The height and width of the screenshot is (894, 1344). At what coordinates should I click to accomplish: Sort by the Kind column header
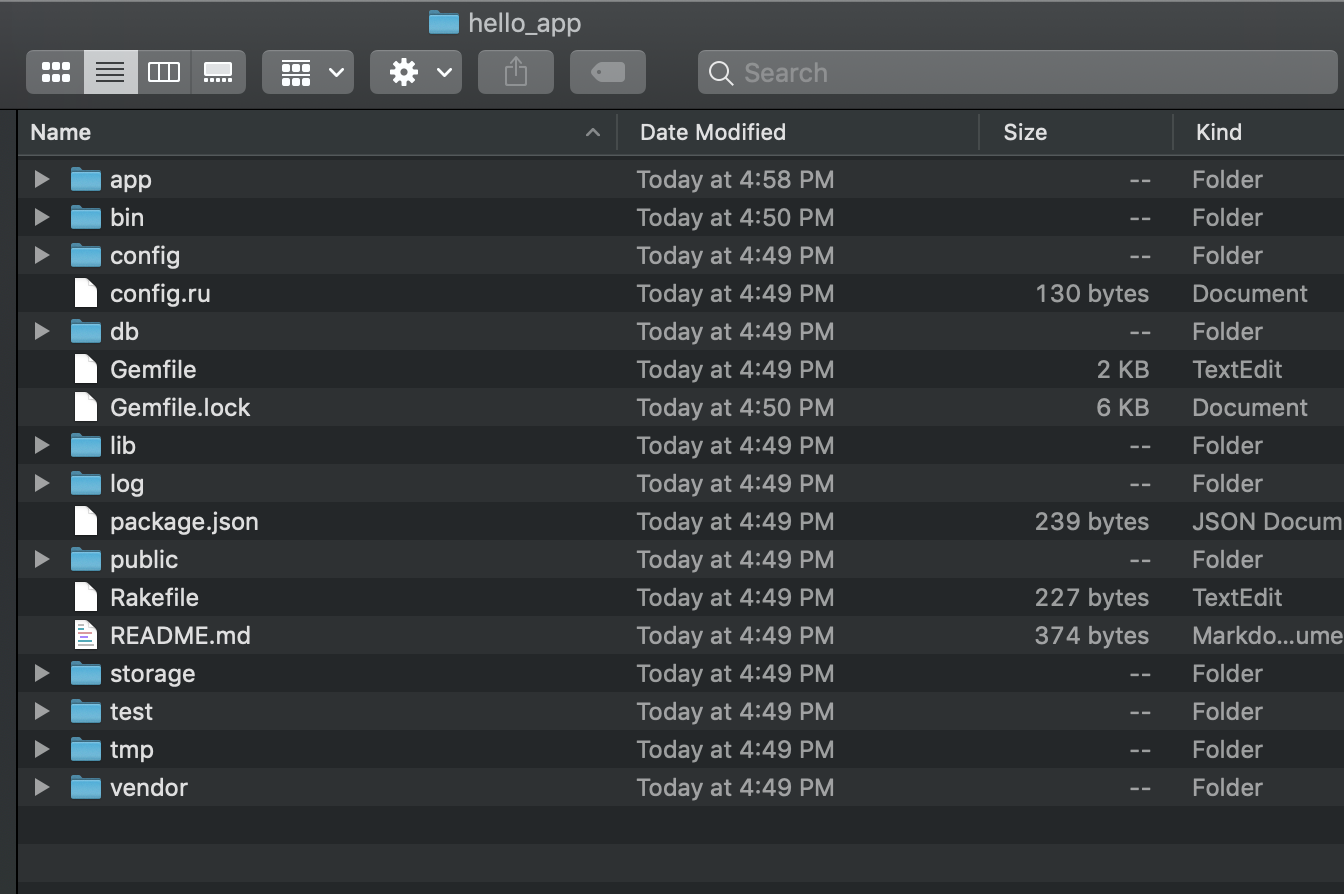[1259, 132]
